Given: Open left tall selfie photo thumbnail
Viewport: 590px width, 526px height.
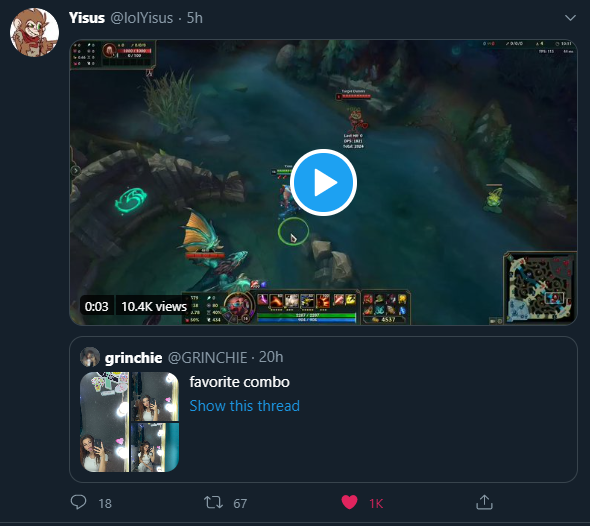Looking at the screenshot, I should 105,422.
